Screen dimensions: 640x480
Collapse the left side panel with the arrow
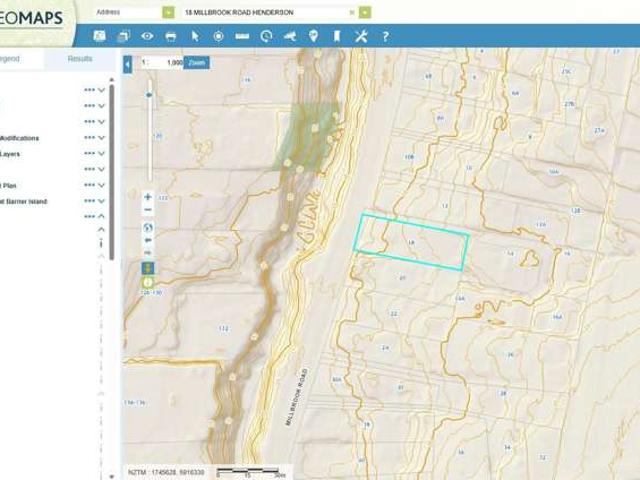[x=128, y=63]
